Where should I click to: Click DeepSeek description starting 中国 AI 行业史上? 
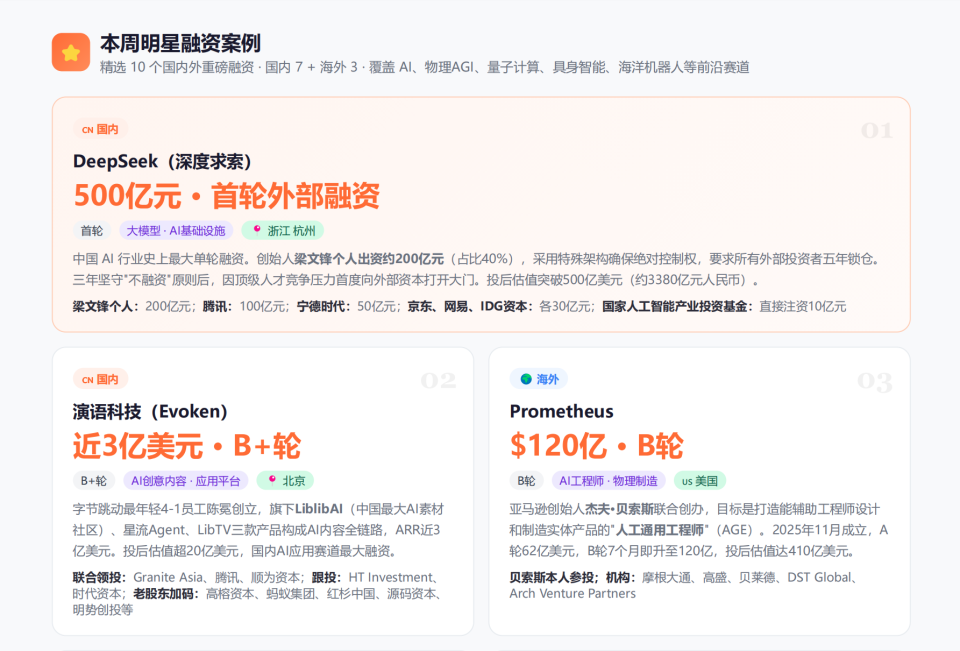click(x=477, y=269)
